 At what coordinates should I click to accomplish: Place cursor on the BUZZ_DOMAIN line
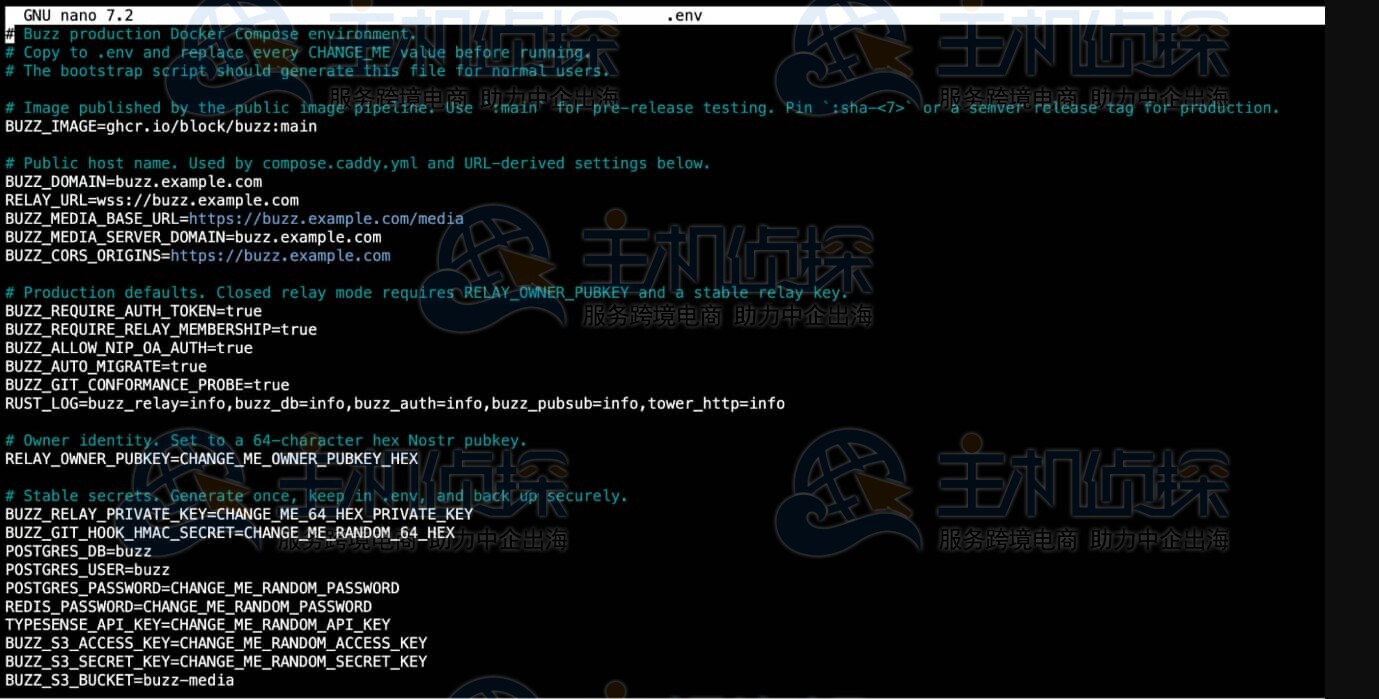tap(134, 182)
